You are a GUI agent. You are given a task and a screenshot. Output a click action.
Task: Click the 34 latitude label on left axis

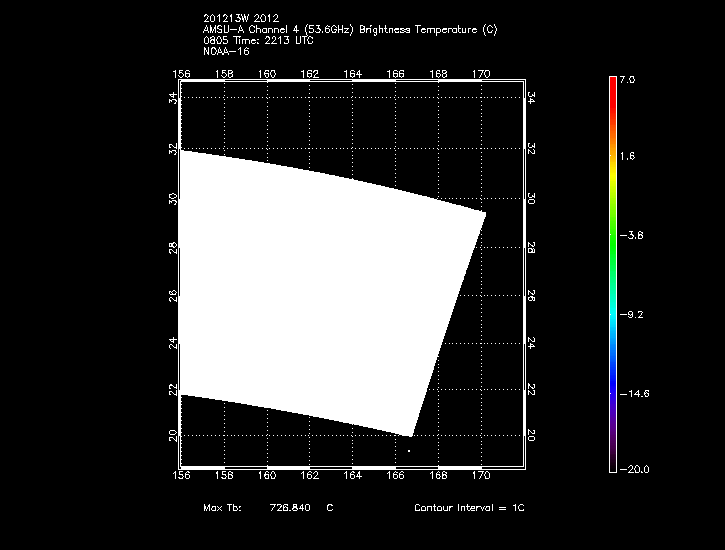click(x=173, y=98)
